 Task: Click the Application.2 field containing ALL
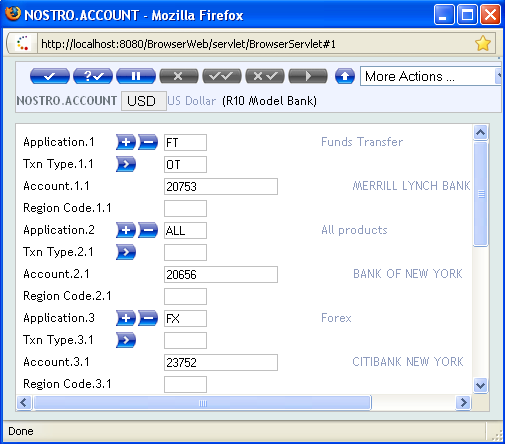coord(185,230)
